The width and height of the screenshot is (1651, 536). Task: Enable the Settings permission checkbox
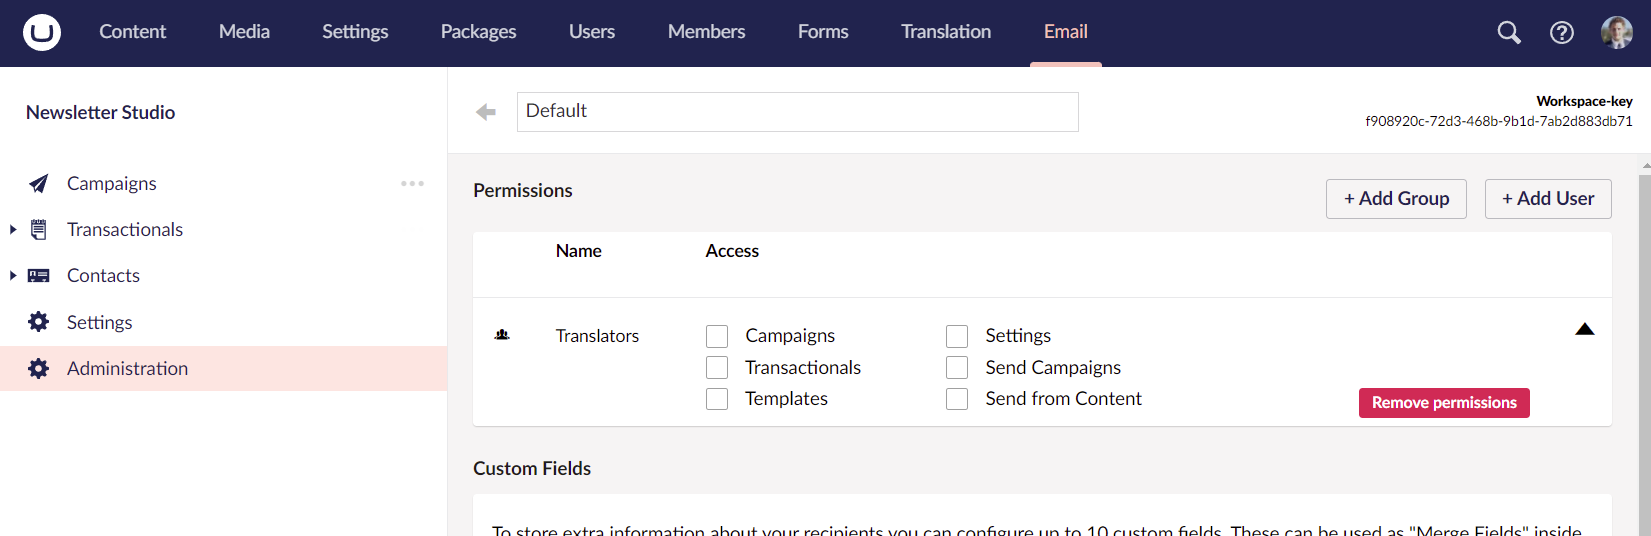coord(957,336)
